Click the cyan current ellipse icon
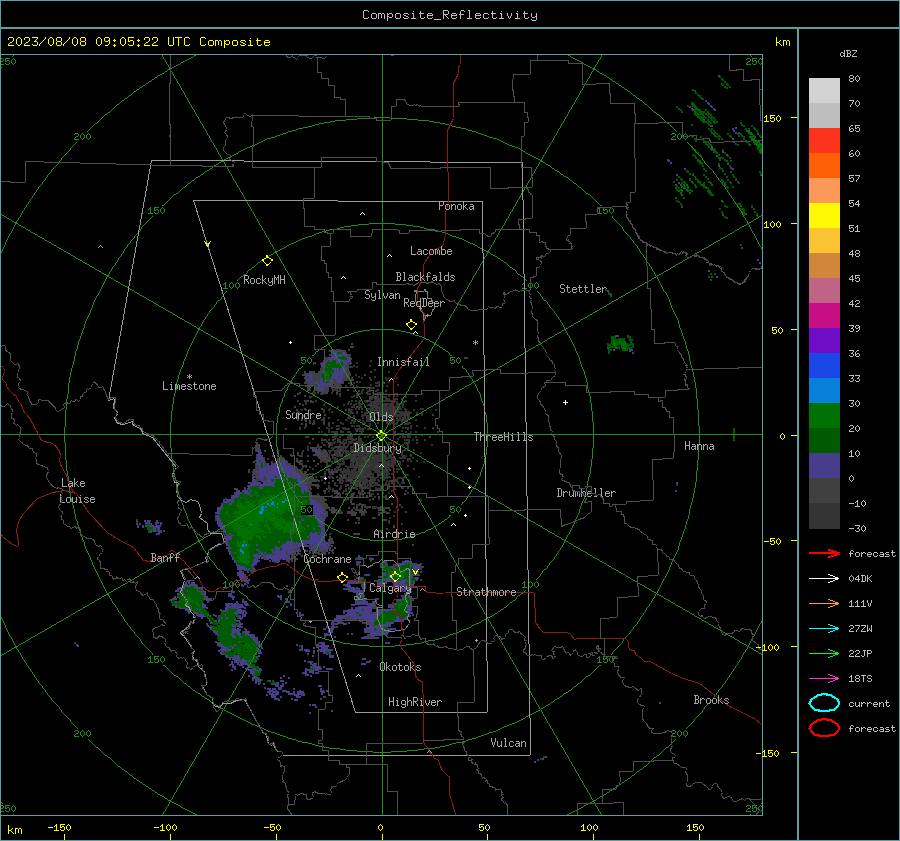 824,703
